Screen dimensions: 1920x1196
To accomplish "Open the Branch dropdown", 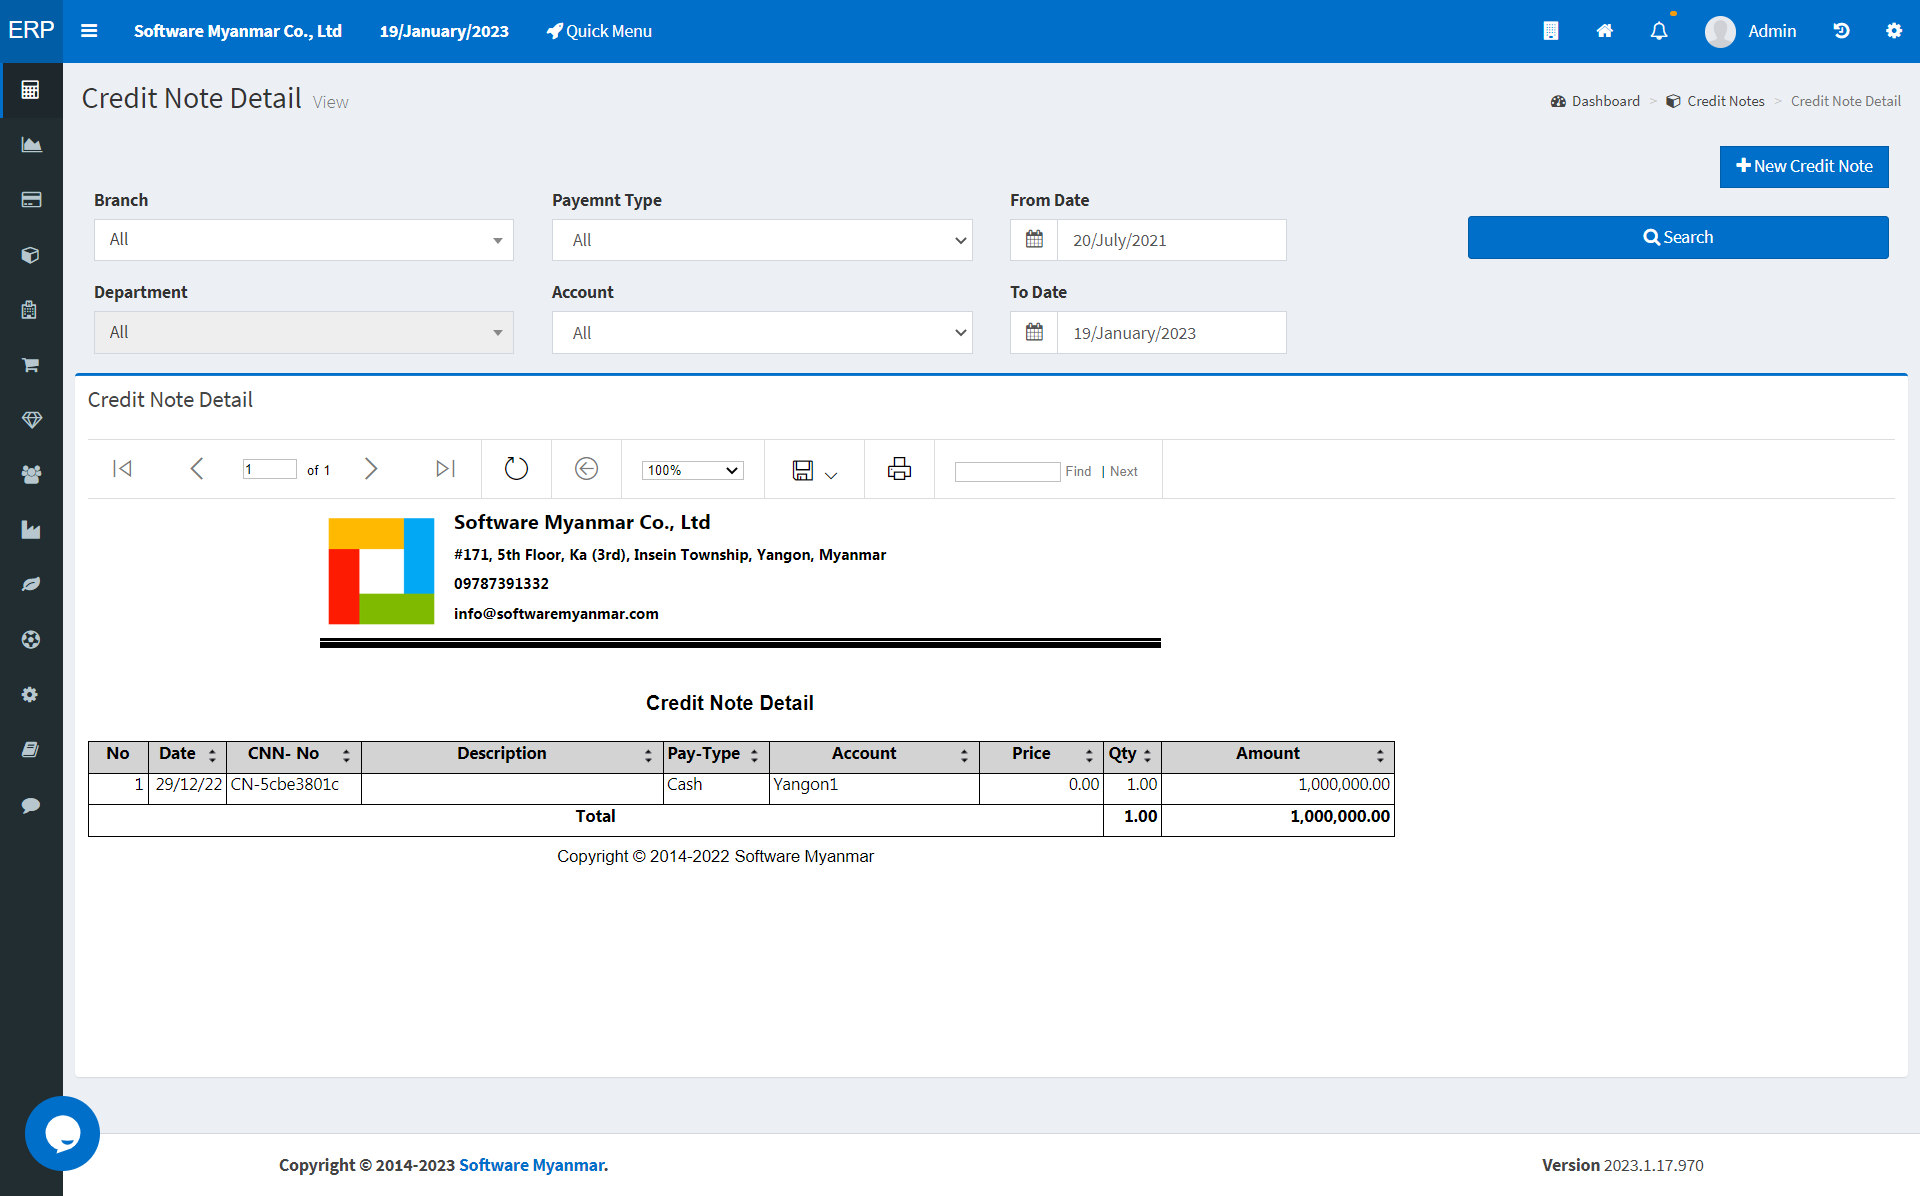I will click(304, 240).
